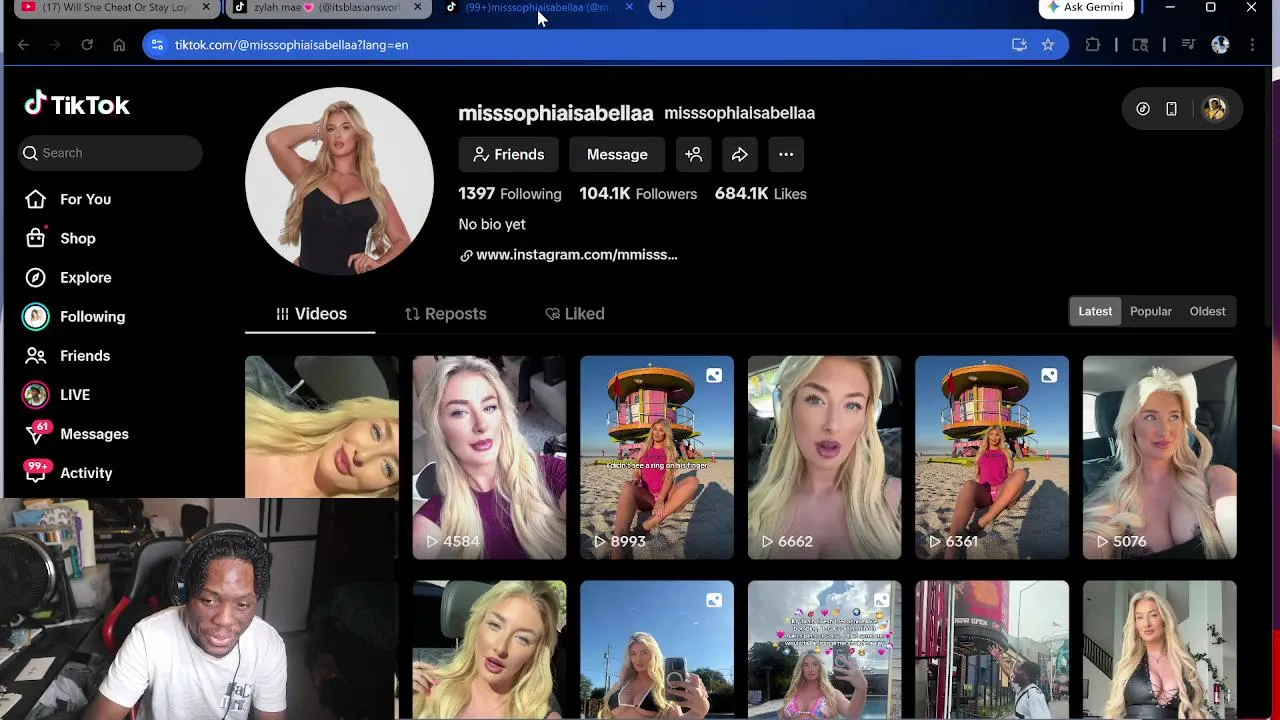Open the three-dot more options menu
This screenshot has height=720, width=1280.
[786, 154]
